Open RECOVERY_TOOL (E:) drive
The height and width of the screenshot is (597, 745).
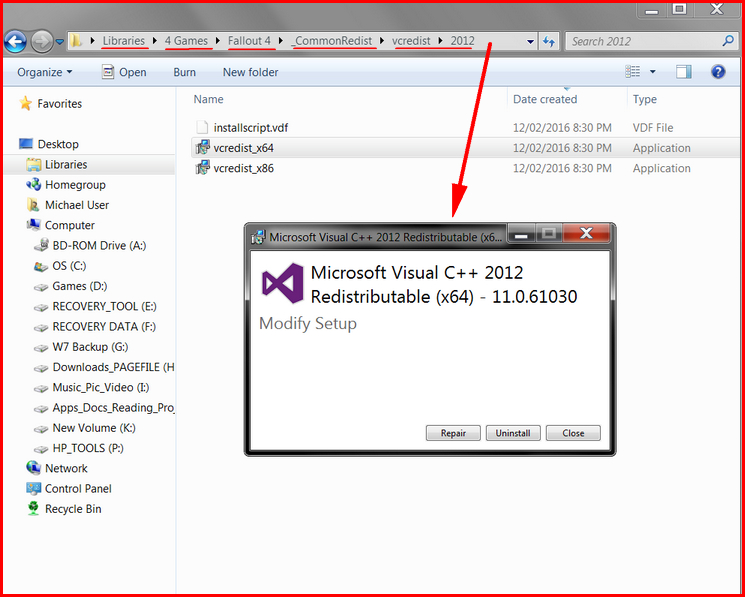click(105, 307)
